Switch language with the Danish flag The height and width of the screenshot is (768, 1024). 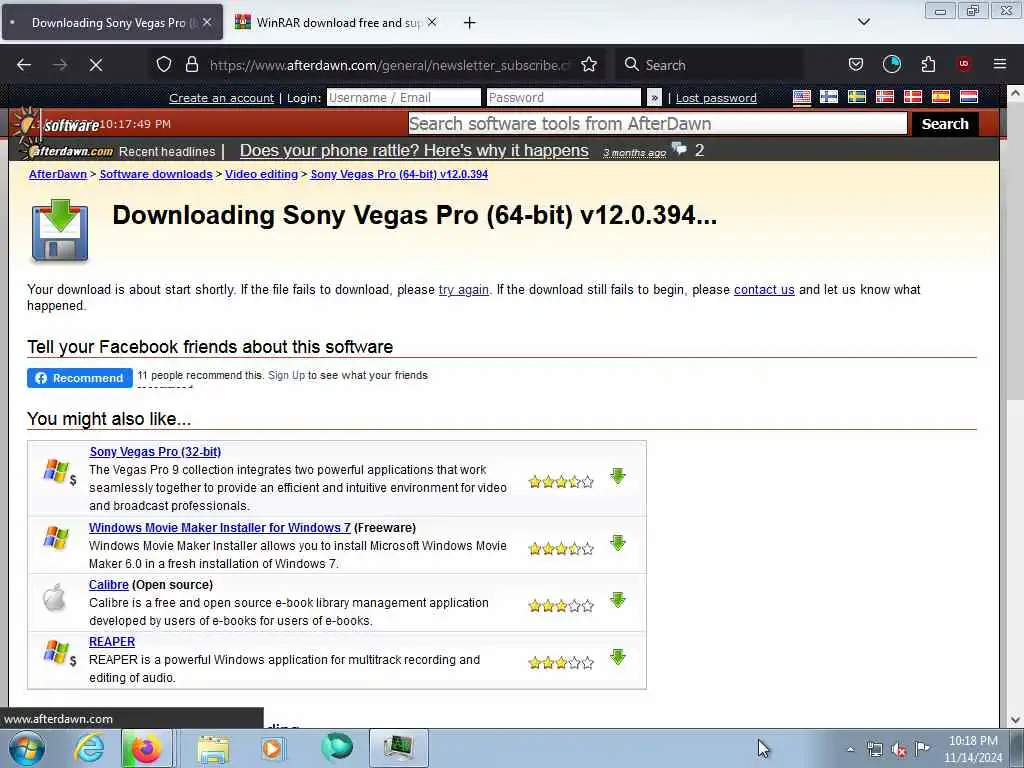coord(913,97)
